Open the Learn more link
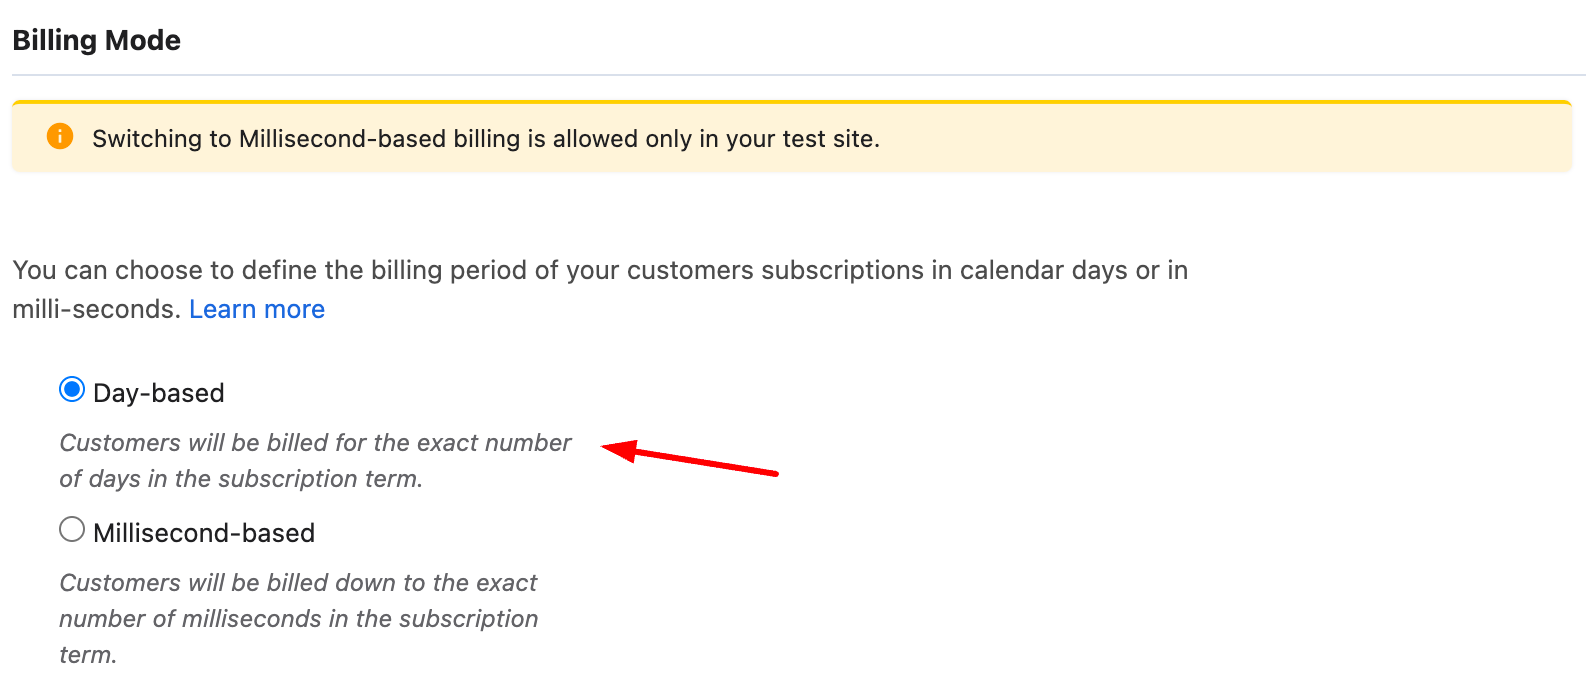 (x=257, y=309)
